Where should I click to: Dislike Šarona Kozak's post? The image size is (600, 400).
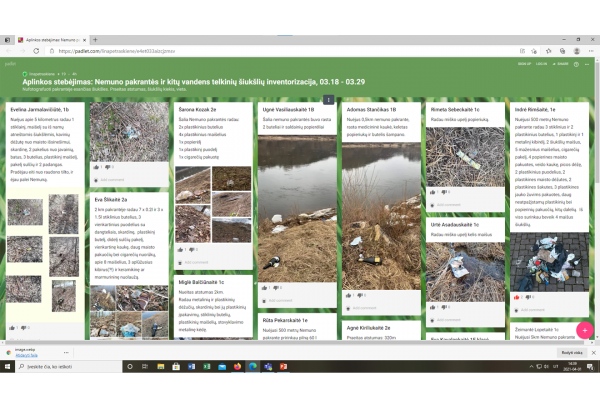tap(192, 250)
